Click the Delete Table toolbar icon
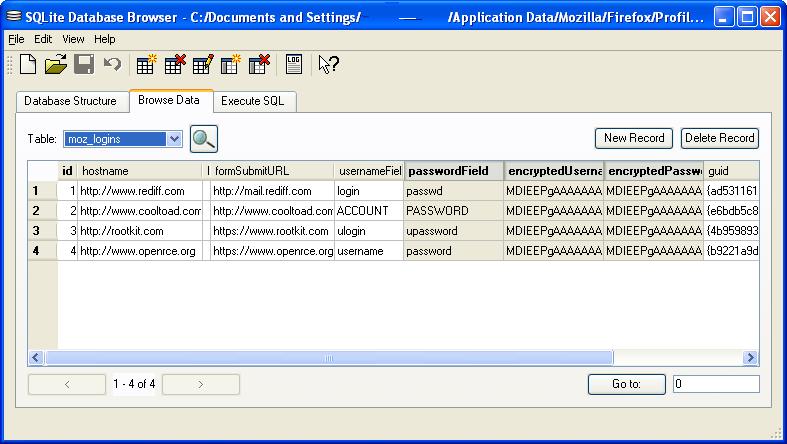 click(x=175, y=65)
